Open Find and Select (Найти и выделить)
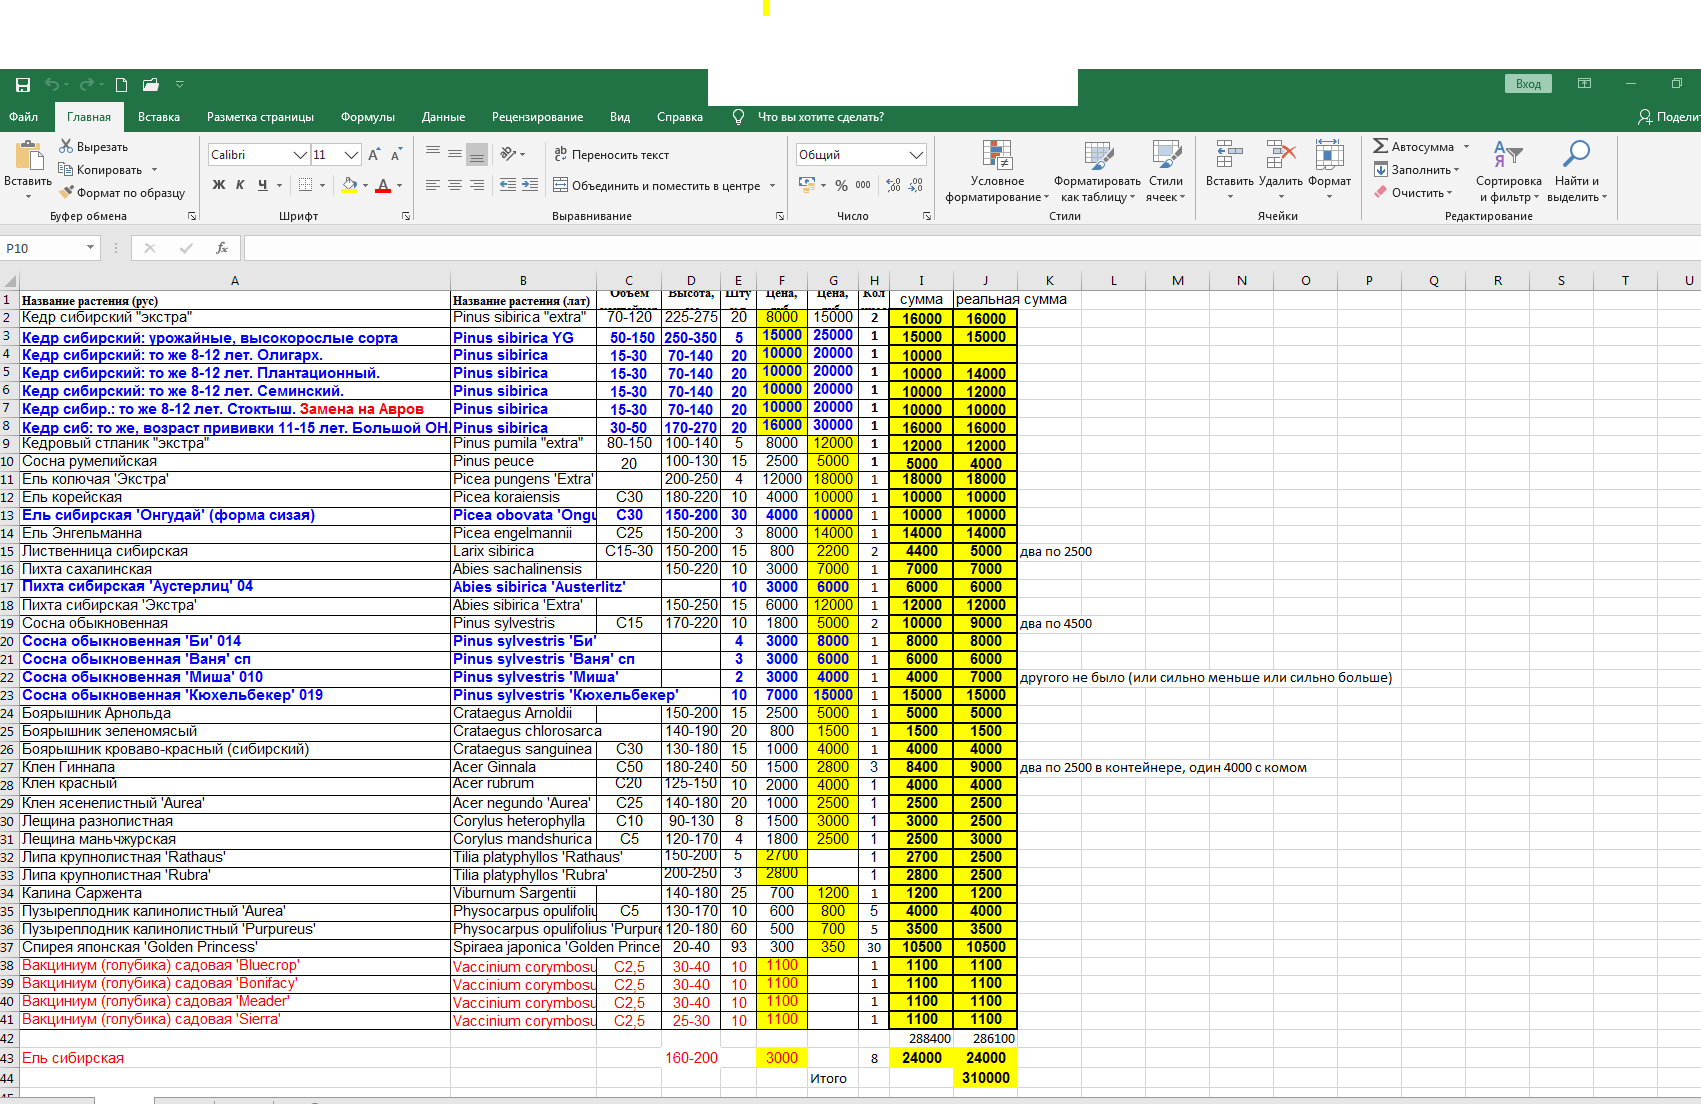 point(1577,171)
